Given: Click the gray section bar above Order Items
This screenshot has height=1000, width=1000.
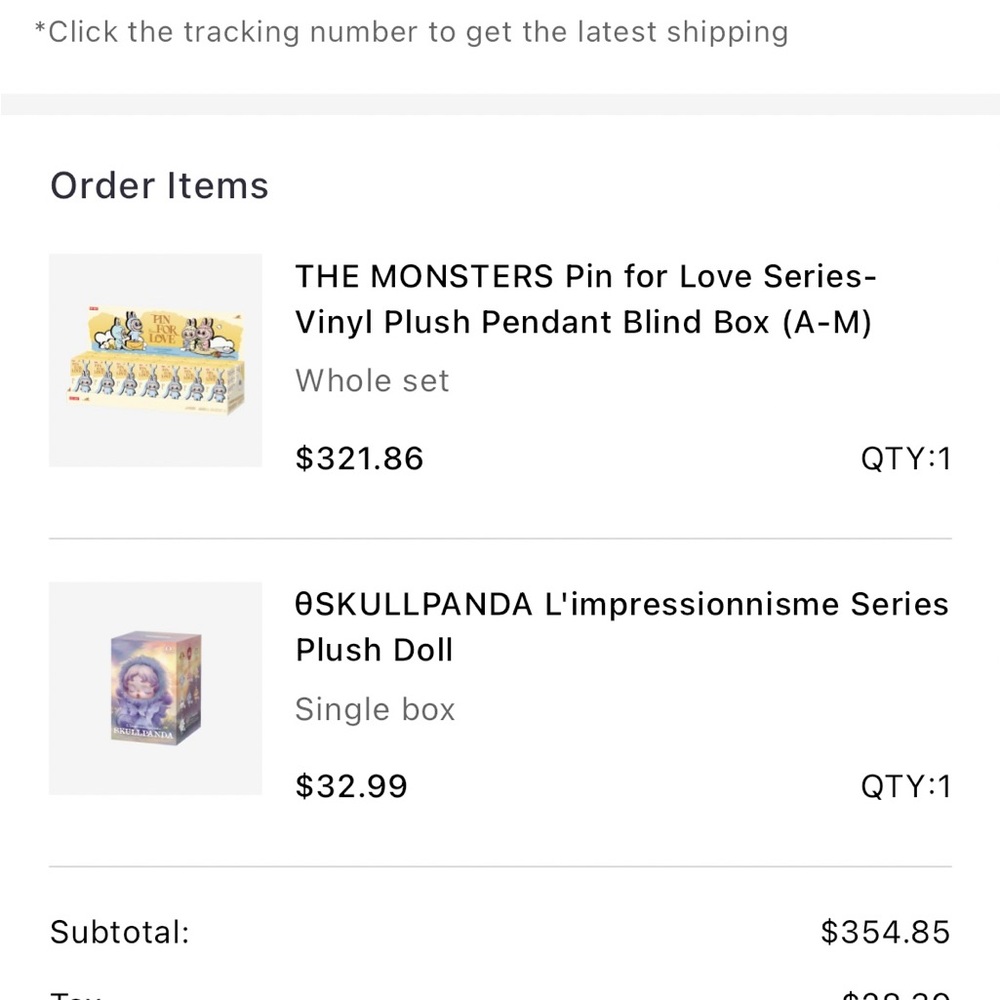Looking at the screenshot, I should point(500,105).
